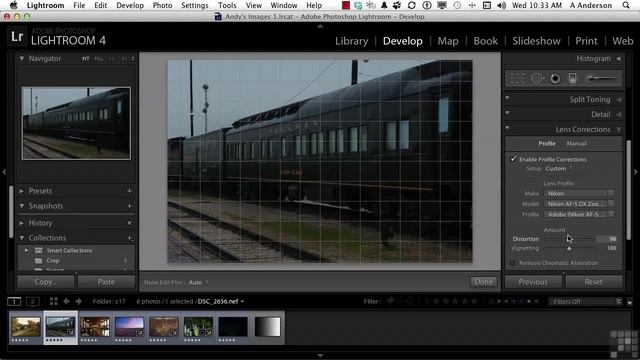Viewport: 640px width, 360px height.
Task: Toggle the Split Toning panel switch
Action: [507, 98]
